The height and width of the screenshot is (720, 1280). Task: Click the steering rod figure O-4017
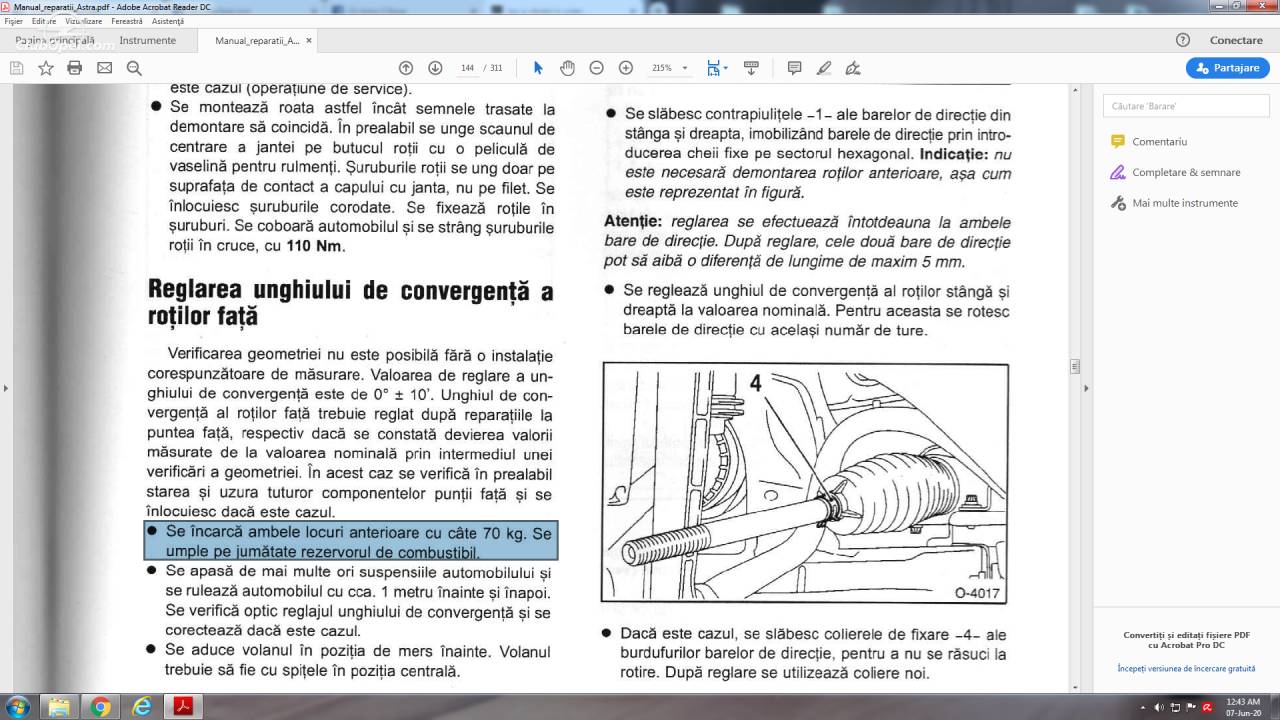tap(805, 483)
